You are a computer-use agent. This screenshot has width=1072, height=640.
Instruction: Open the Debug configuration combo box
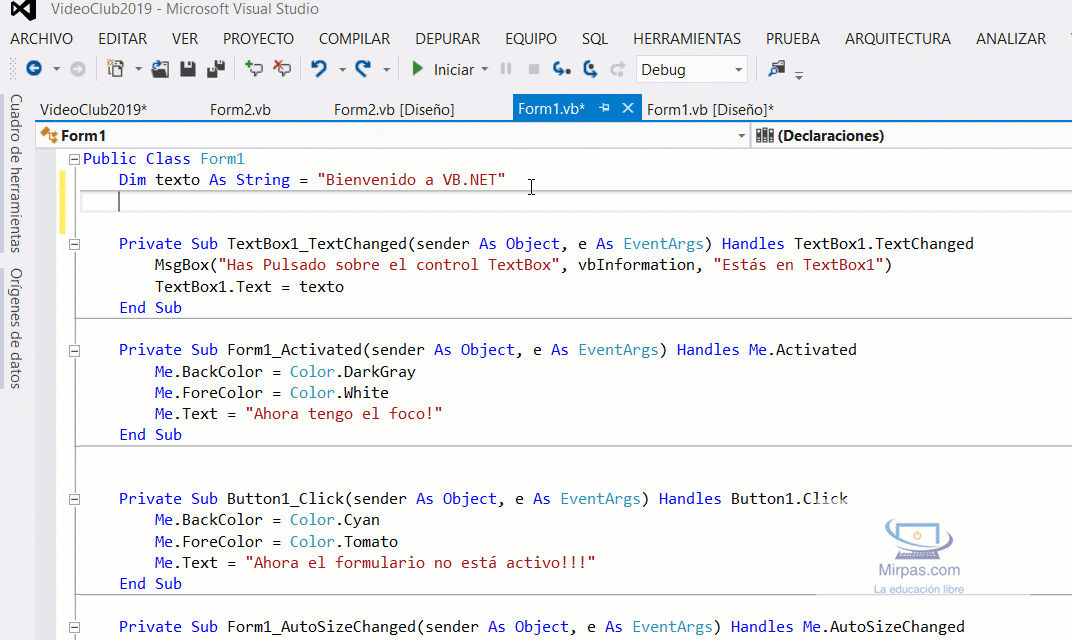coord(691,69)
